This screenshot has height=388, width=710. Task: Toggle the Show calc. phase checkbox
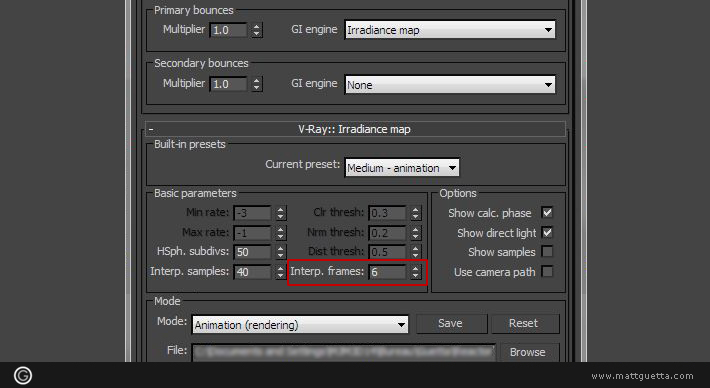(547, 212)
